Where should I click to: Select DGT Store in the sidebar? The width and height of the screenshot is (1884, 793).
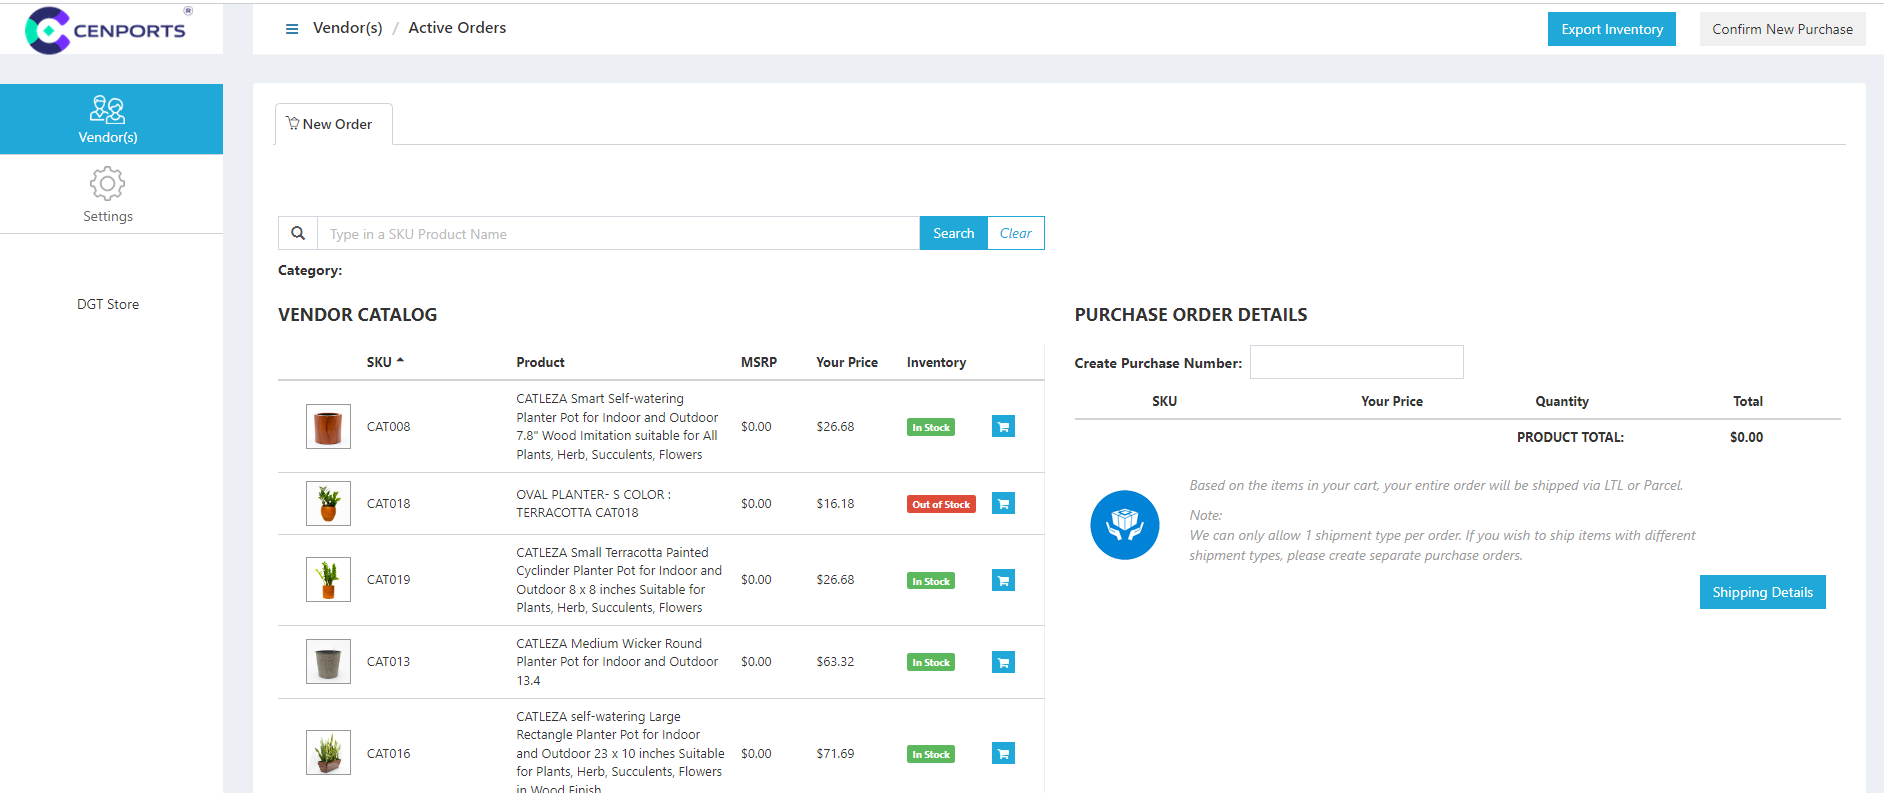(108, 304)
